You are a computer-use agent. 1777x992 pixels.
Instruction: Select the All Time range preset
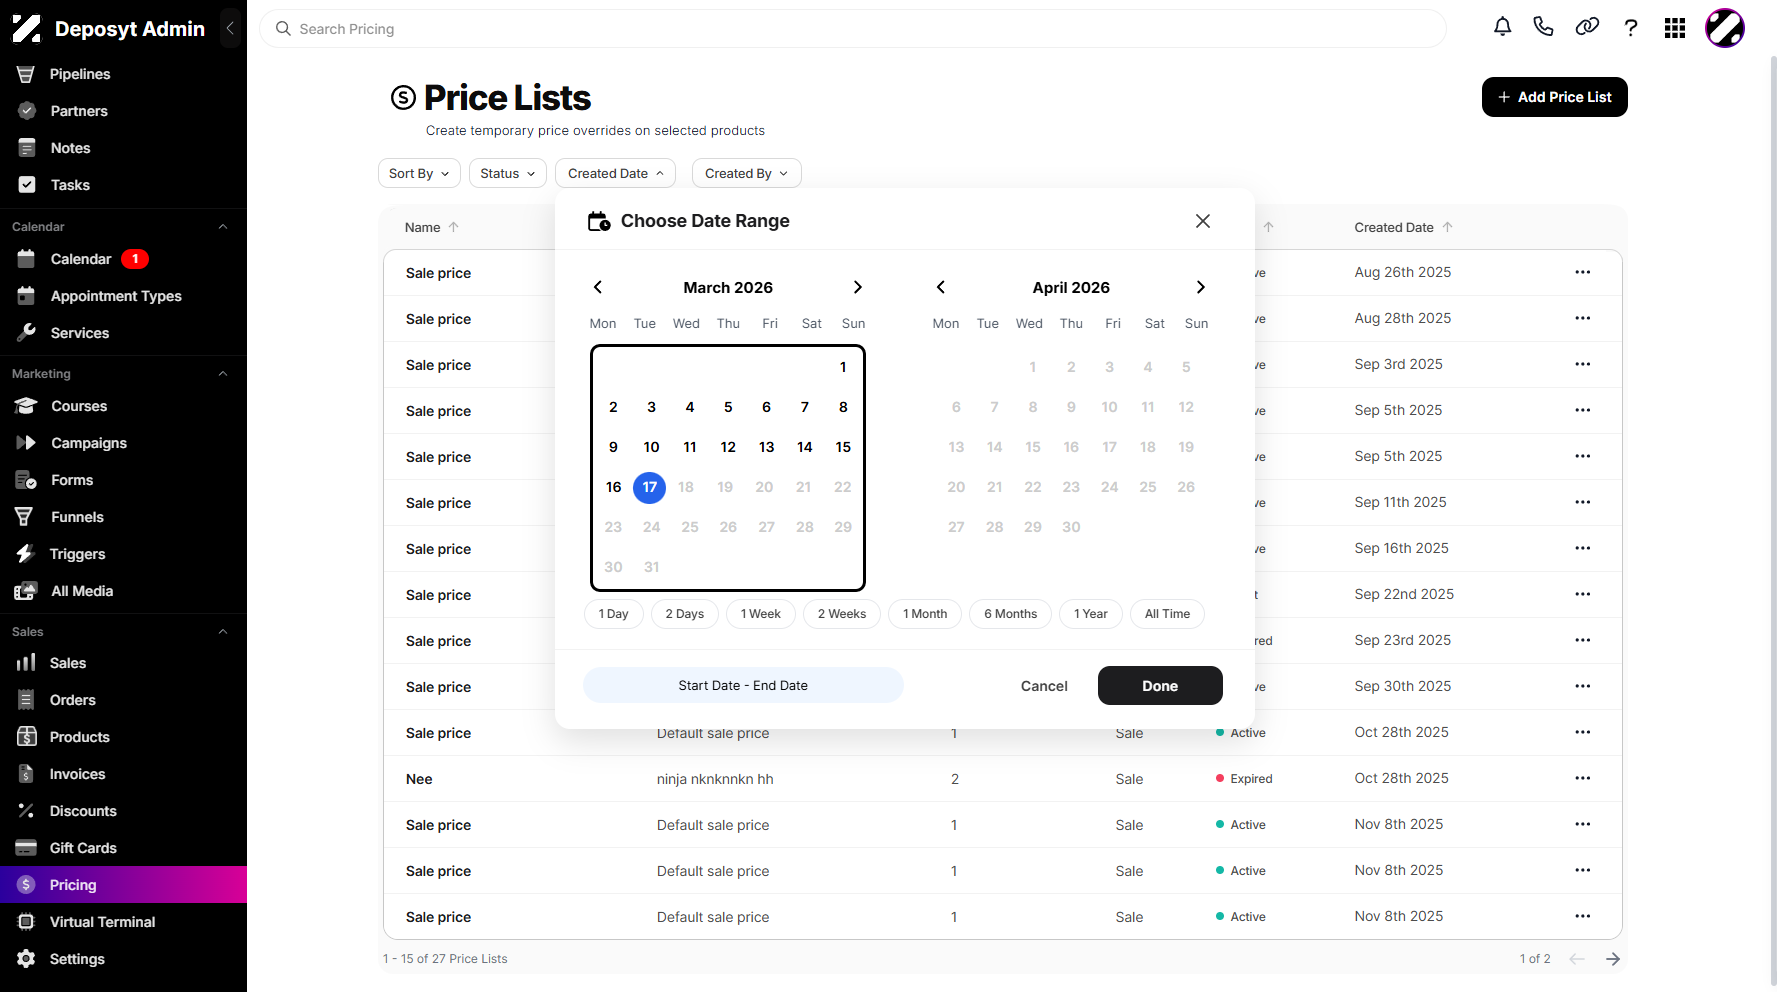[x=1167, y=614]
